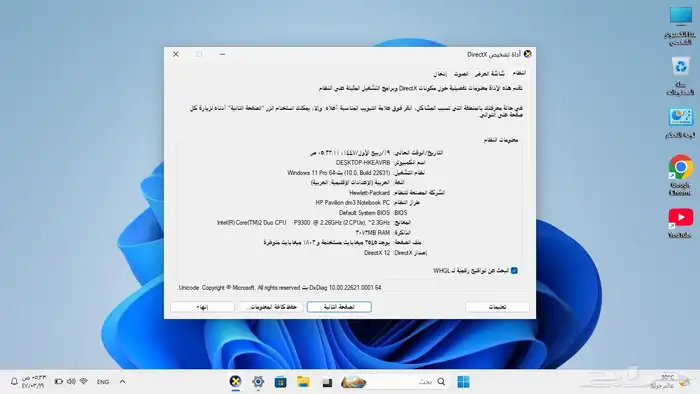This screenshot has height=394, width=700.
Task: Click the Save All Information button
Action: (x=271, y=307)
